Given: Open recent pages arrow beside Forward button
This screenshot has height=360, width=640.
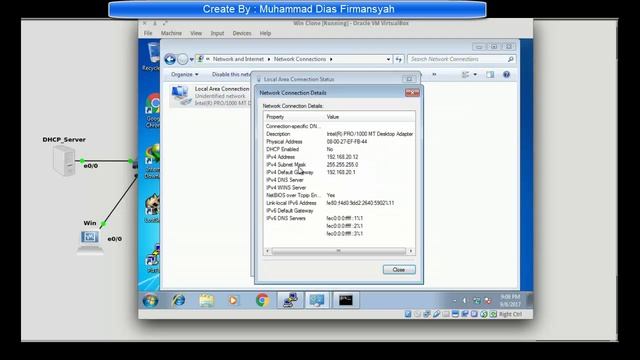Looking at the screenshot, I should pyautogui.click(x=191, y=60).
